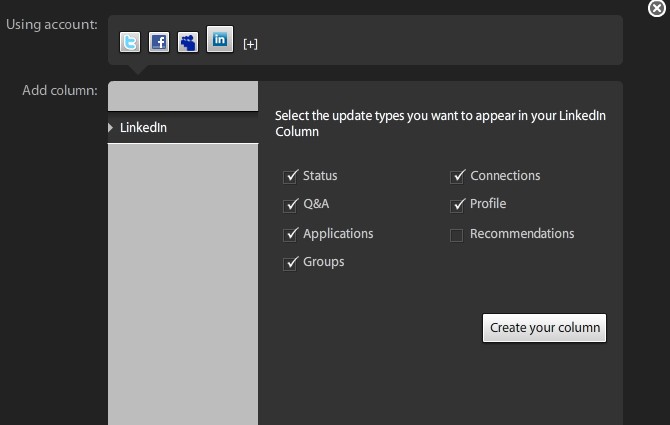Click the blank gray slot above LinkedIn
Image resolution: width=670 pixels, height=425 pixels.
tap(183, 96)
